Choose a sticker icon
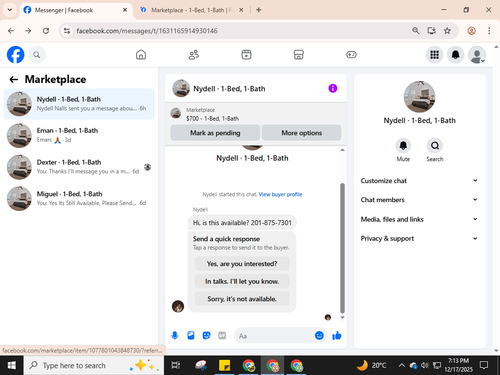This screenshot has width=500, height=375. (207, 335)
